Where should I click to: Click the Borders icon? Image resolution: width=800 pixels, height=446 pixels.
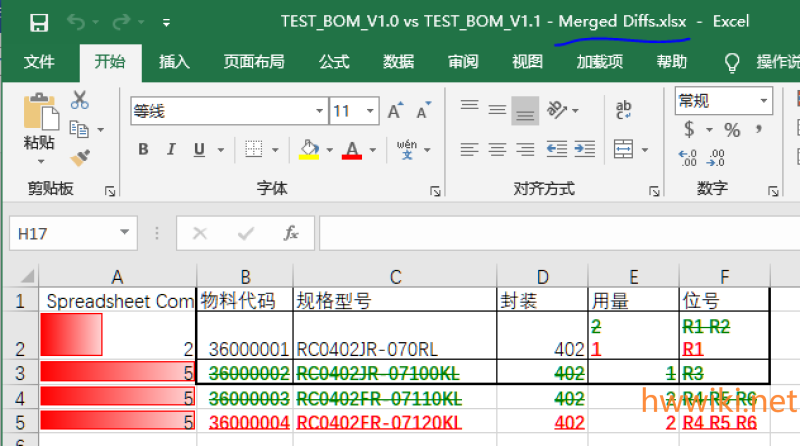pyautogui.click(x=254, y=150)
